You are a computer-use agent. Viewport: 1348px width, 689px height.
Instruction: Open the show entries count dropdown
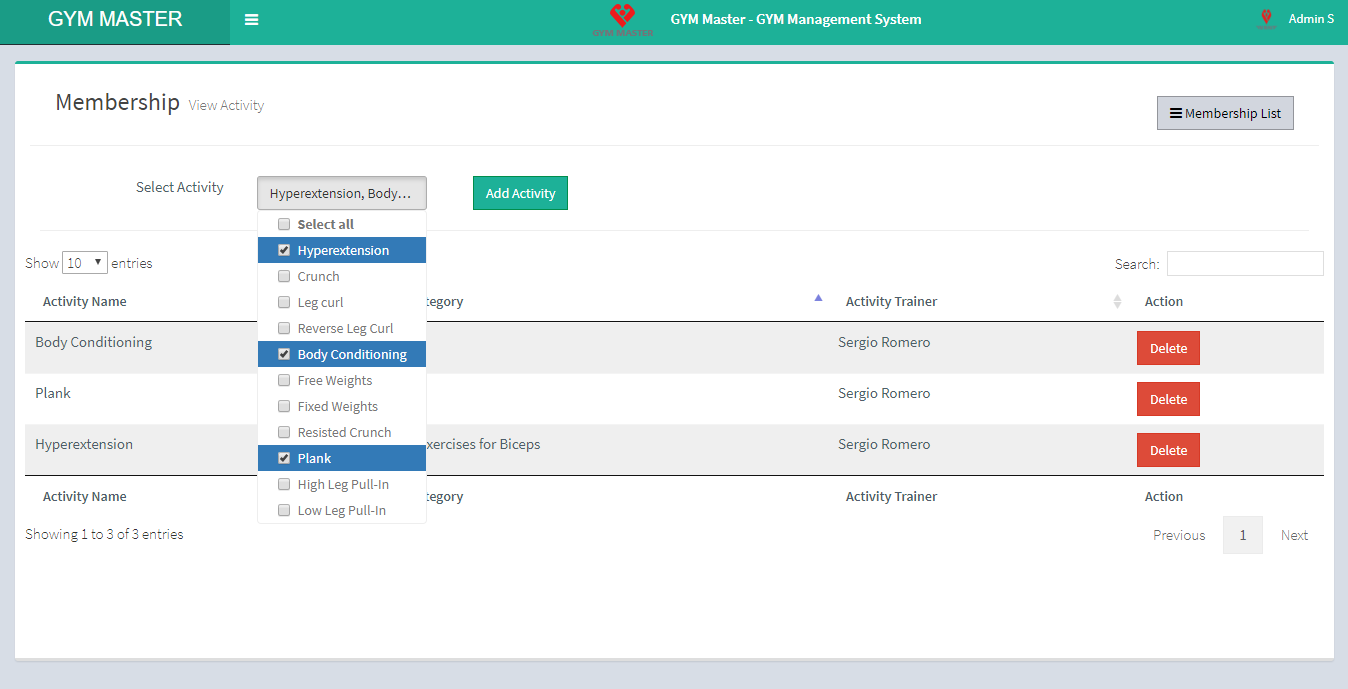pyautogui.click(x=85, y=263)
